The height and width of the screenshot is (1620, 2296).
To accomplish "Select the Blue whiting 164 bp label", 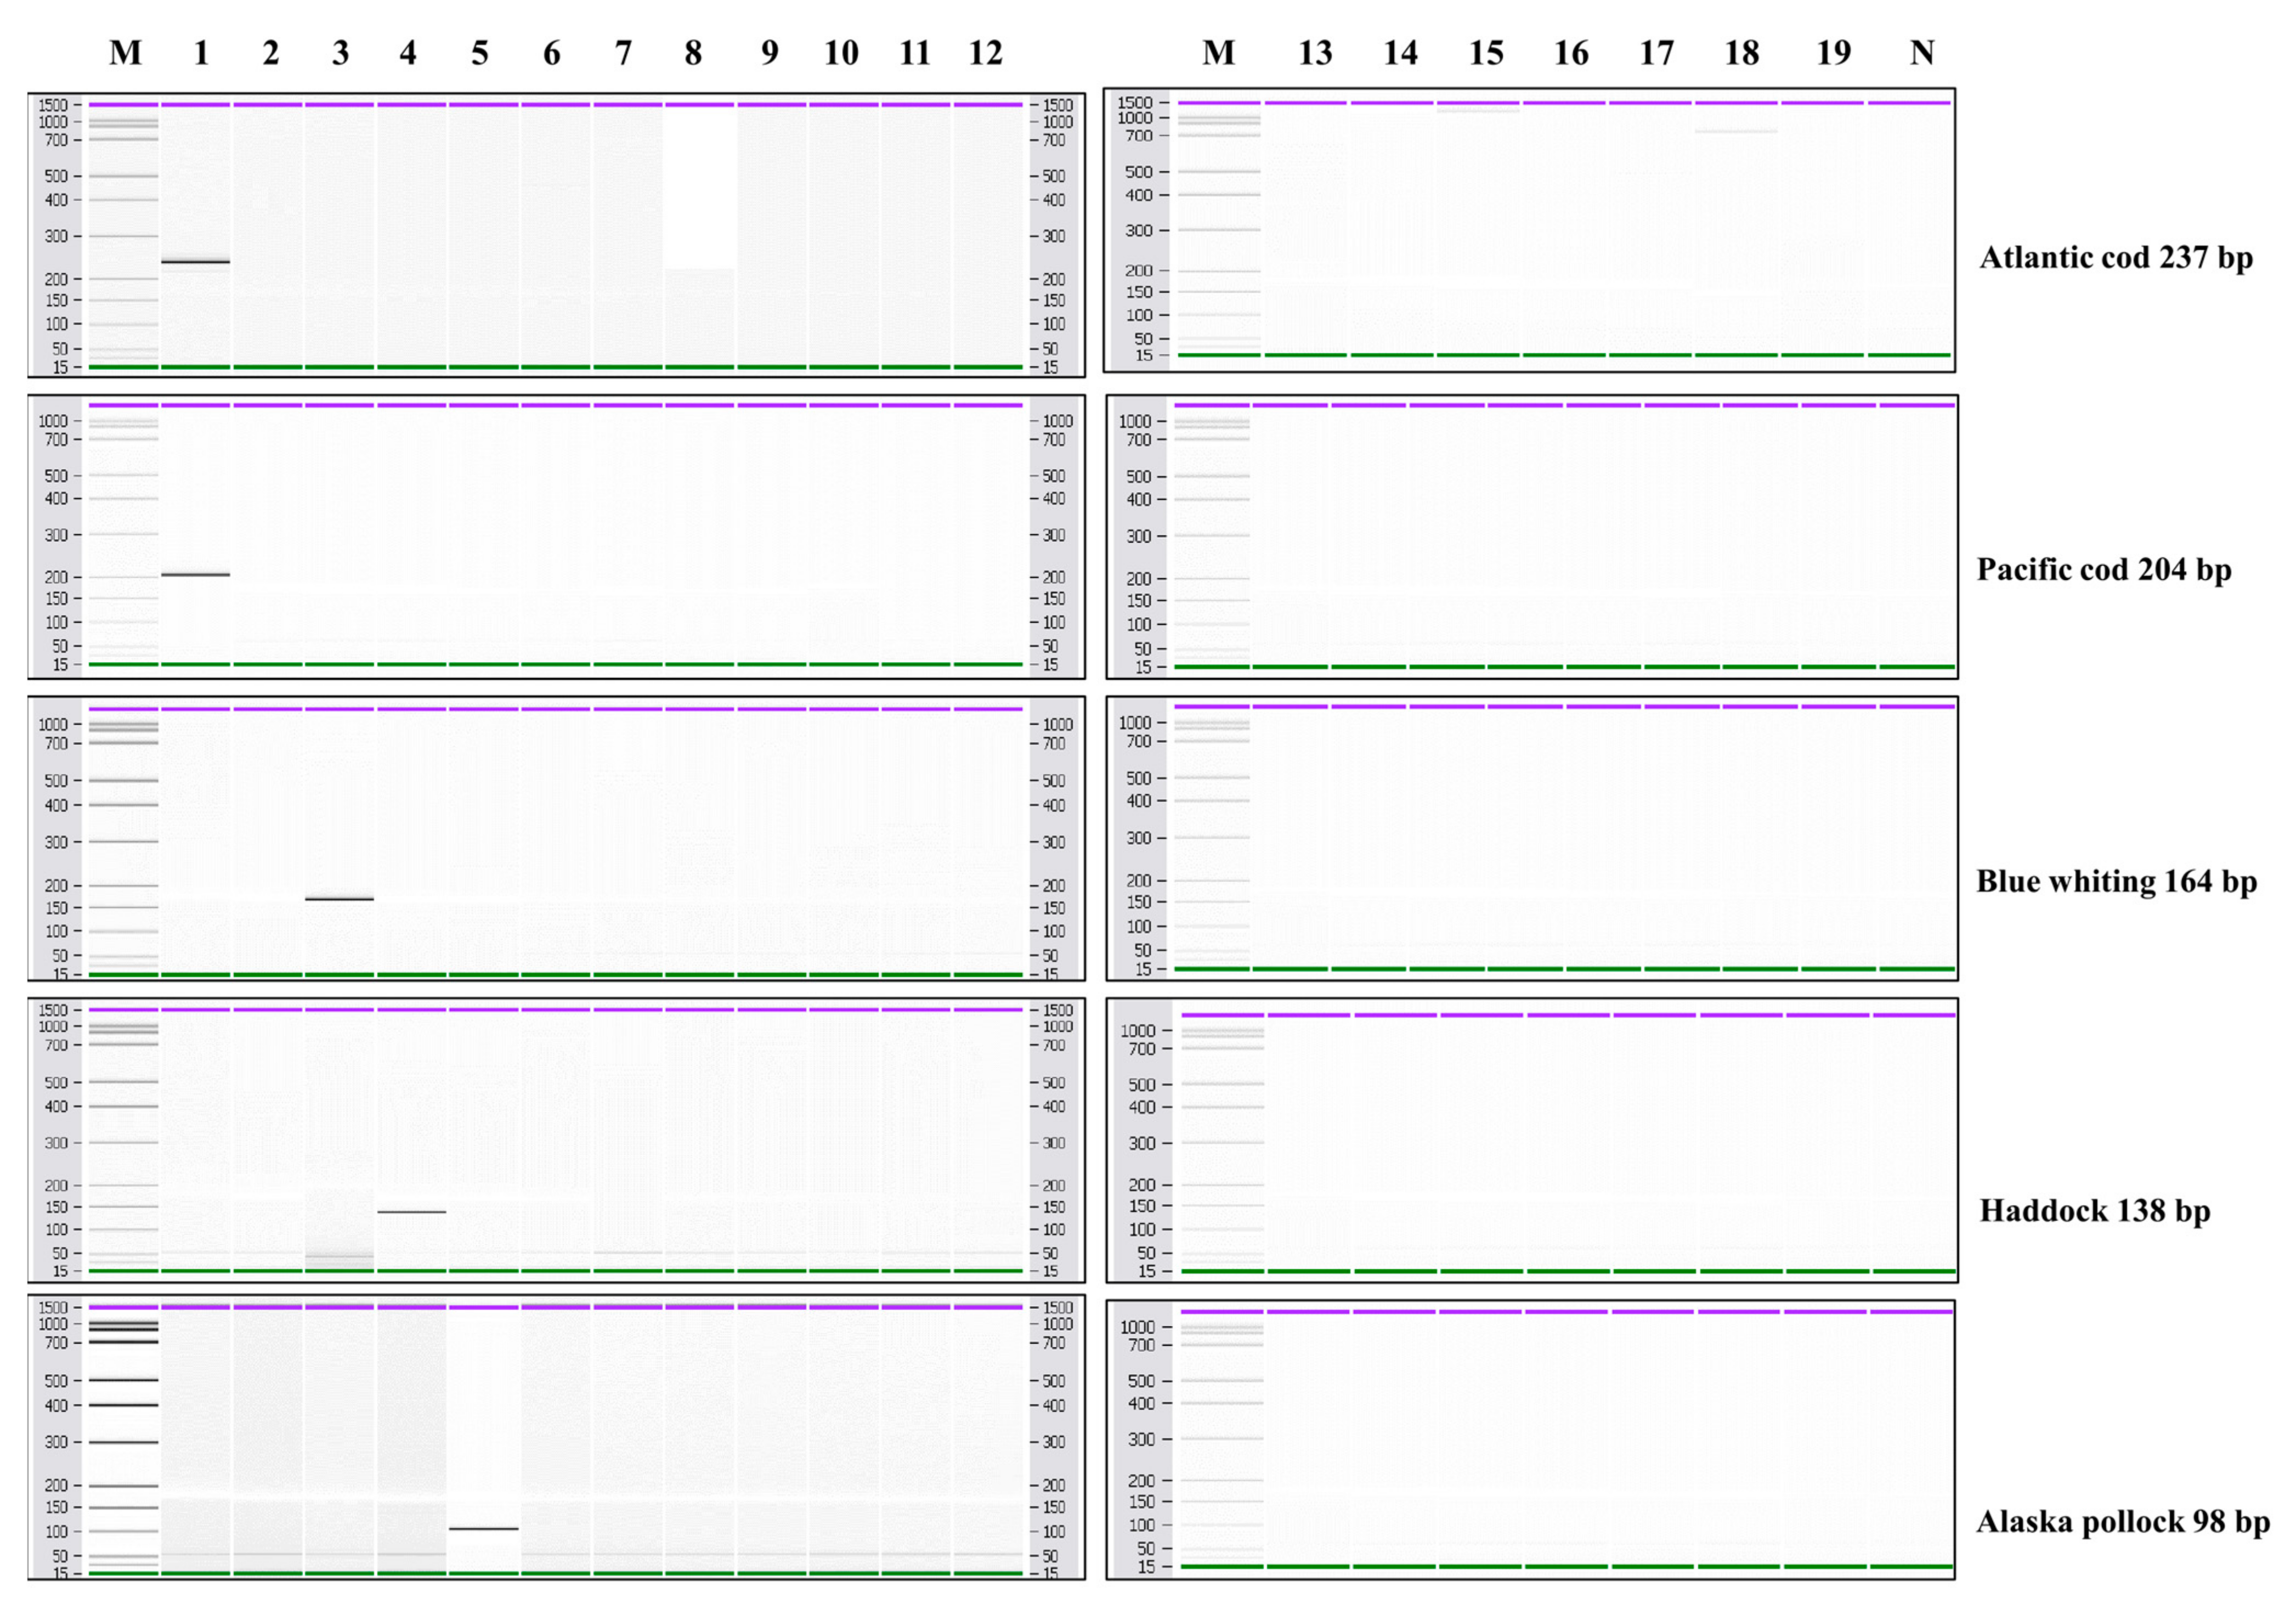I will tap(2116, 882).
